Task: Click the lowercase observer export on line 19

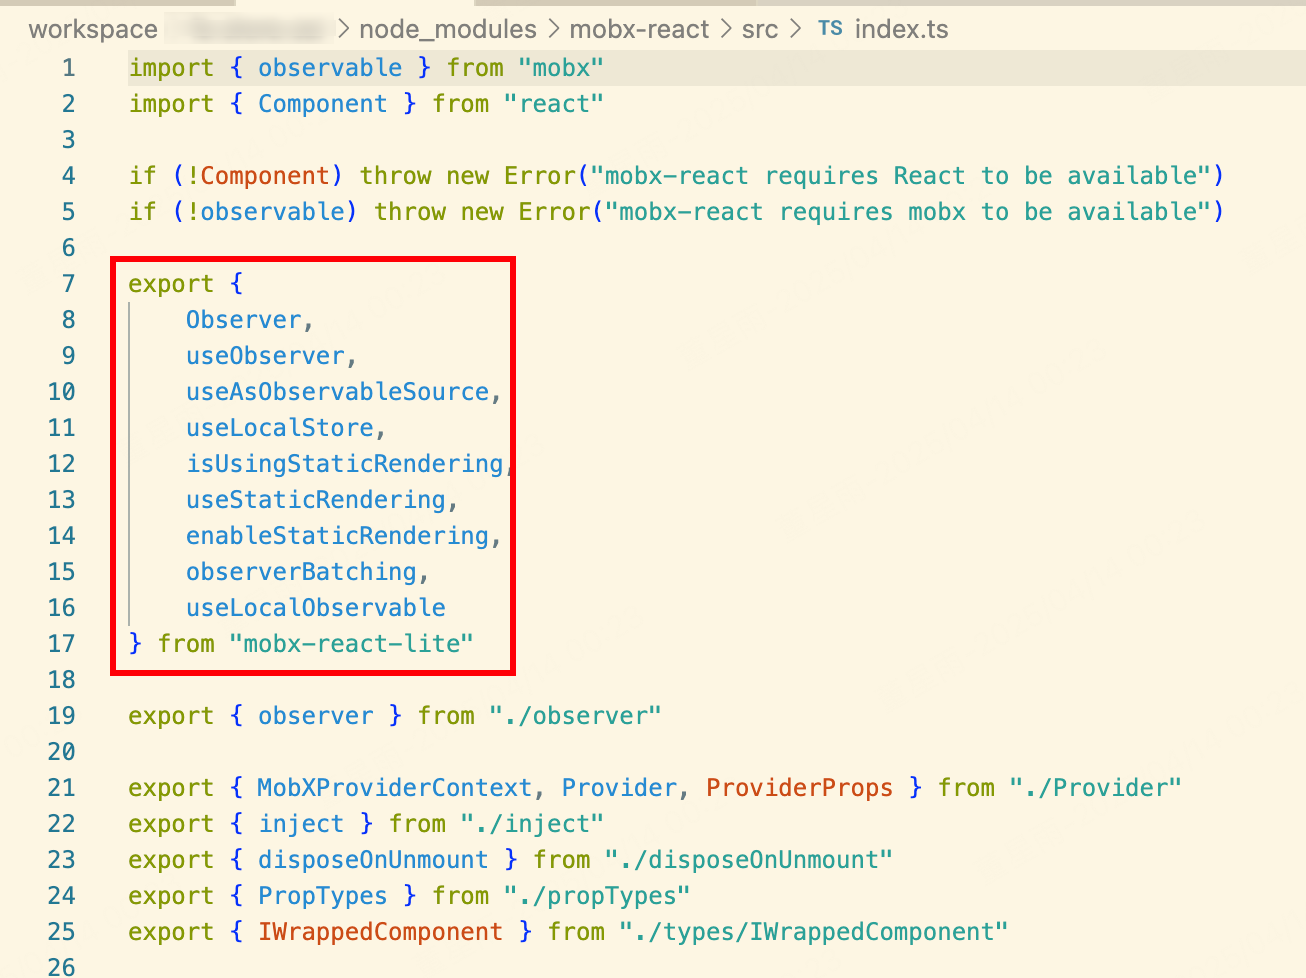Action: point(315,716)
